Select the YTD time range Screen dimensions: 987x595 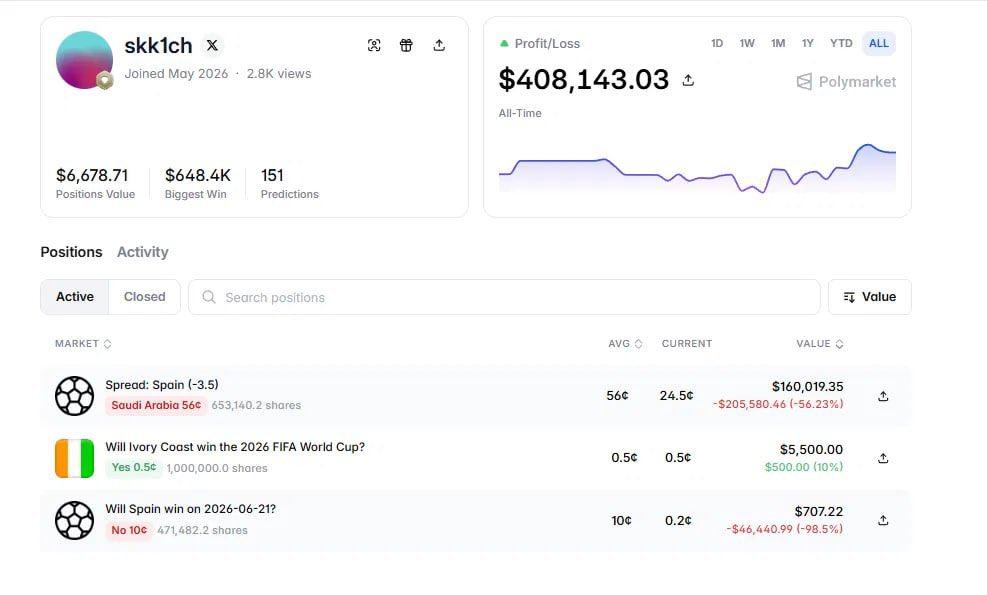click(x=841, y=43)
